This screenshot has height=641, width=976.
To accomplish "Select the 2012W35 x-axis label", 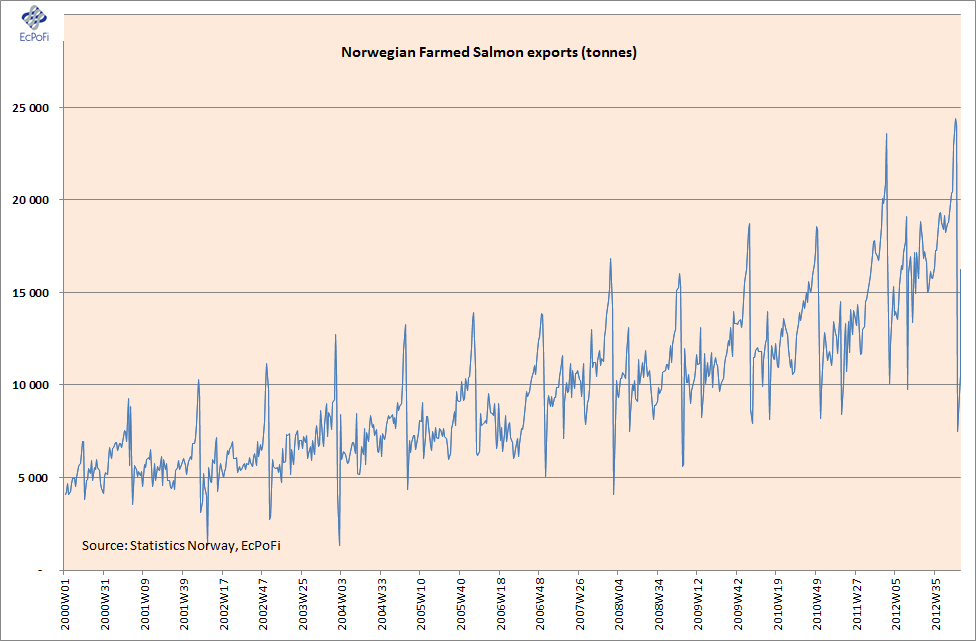I will coord(935,606).
